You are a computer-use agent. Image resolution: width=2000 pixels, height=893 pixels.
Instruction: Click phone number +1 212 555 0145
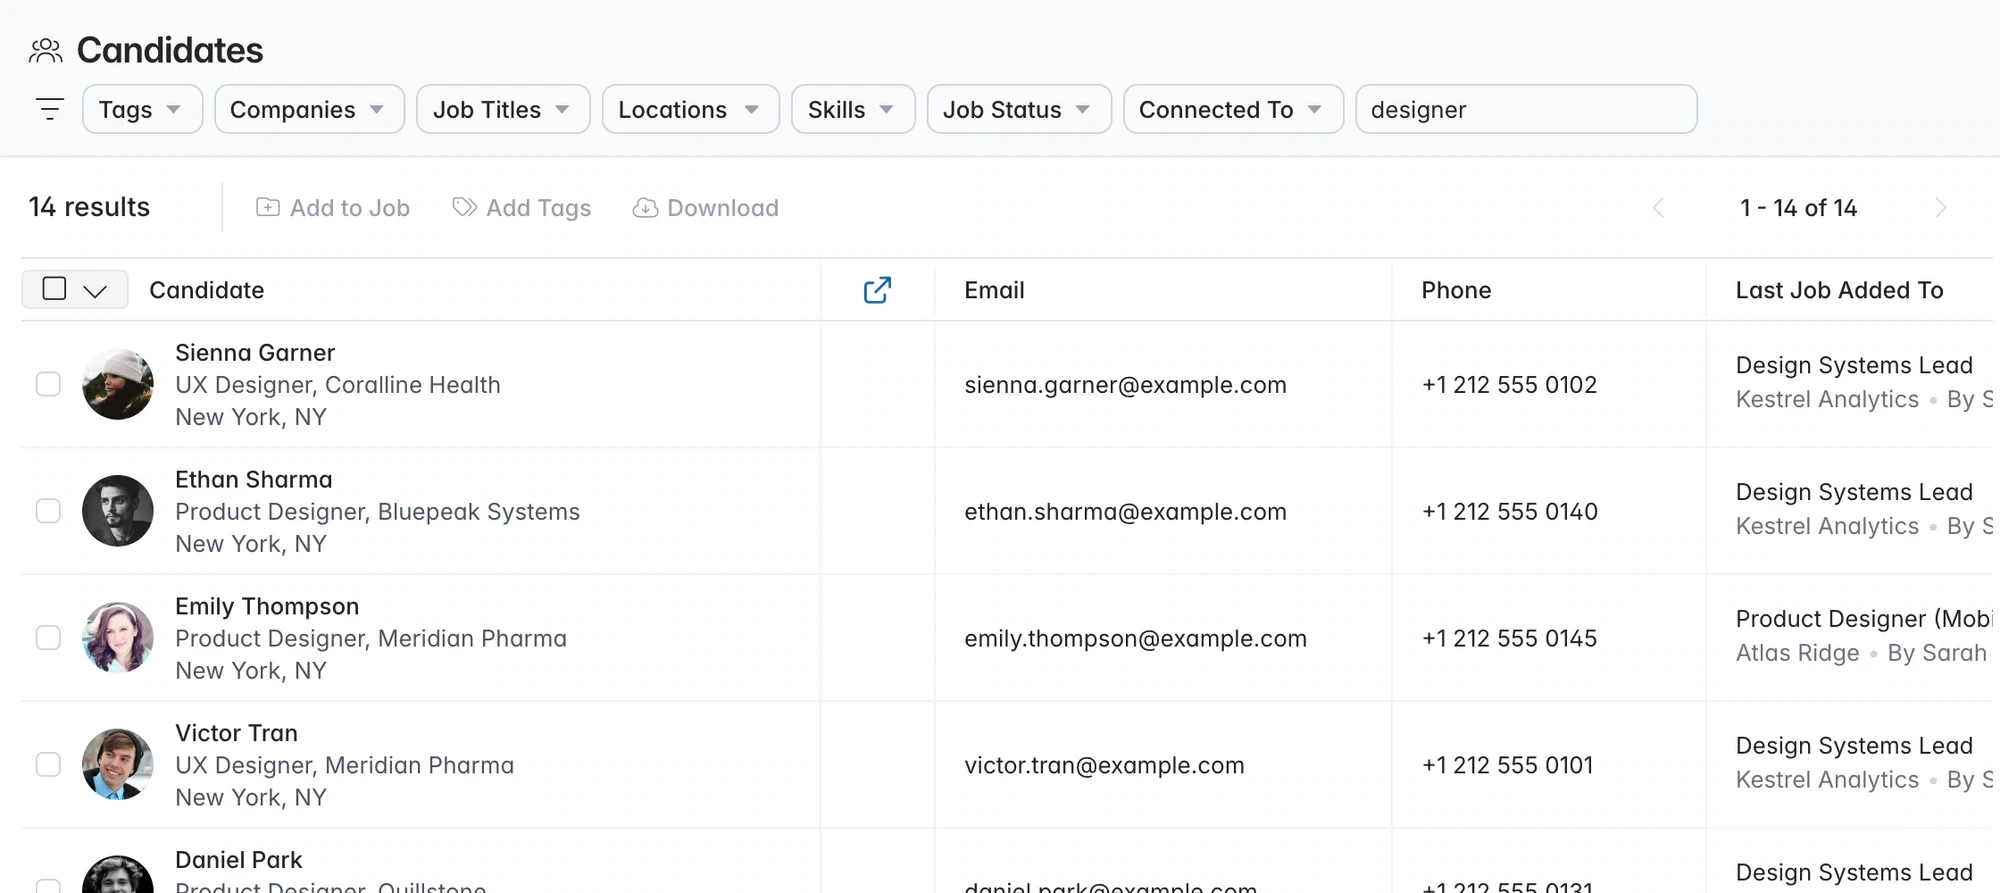point(1509,639)
